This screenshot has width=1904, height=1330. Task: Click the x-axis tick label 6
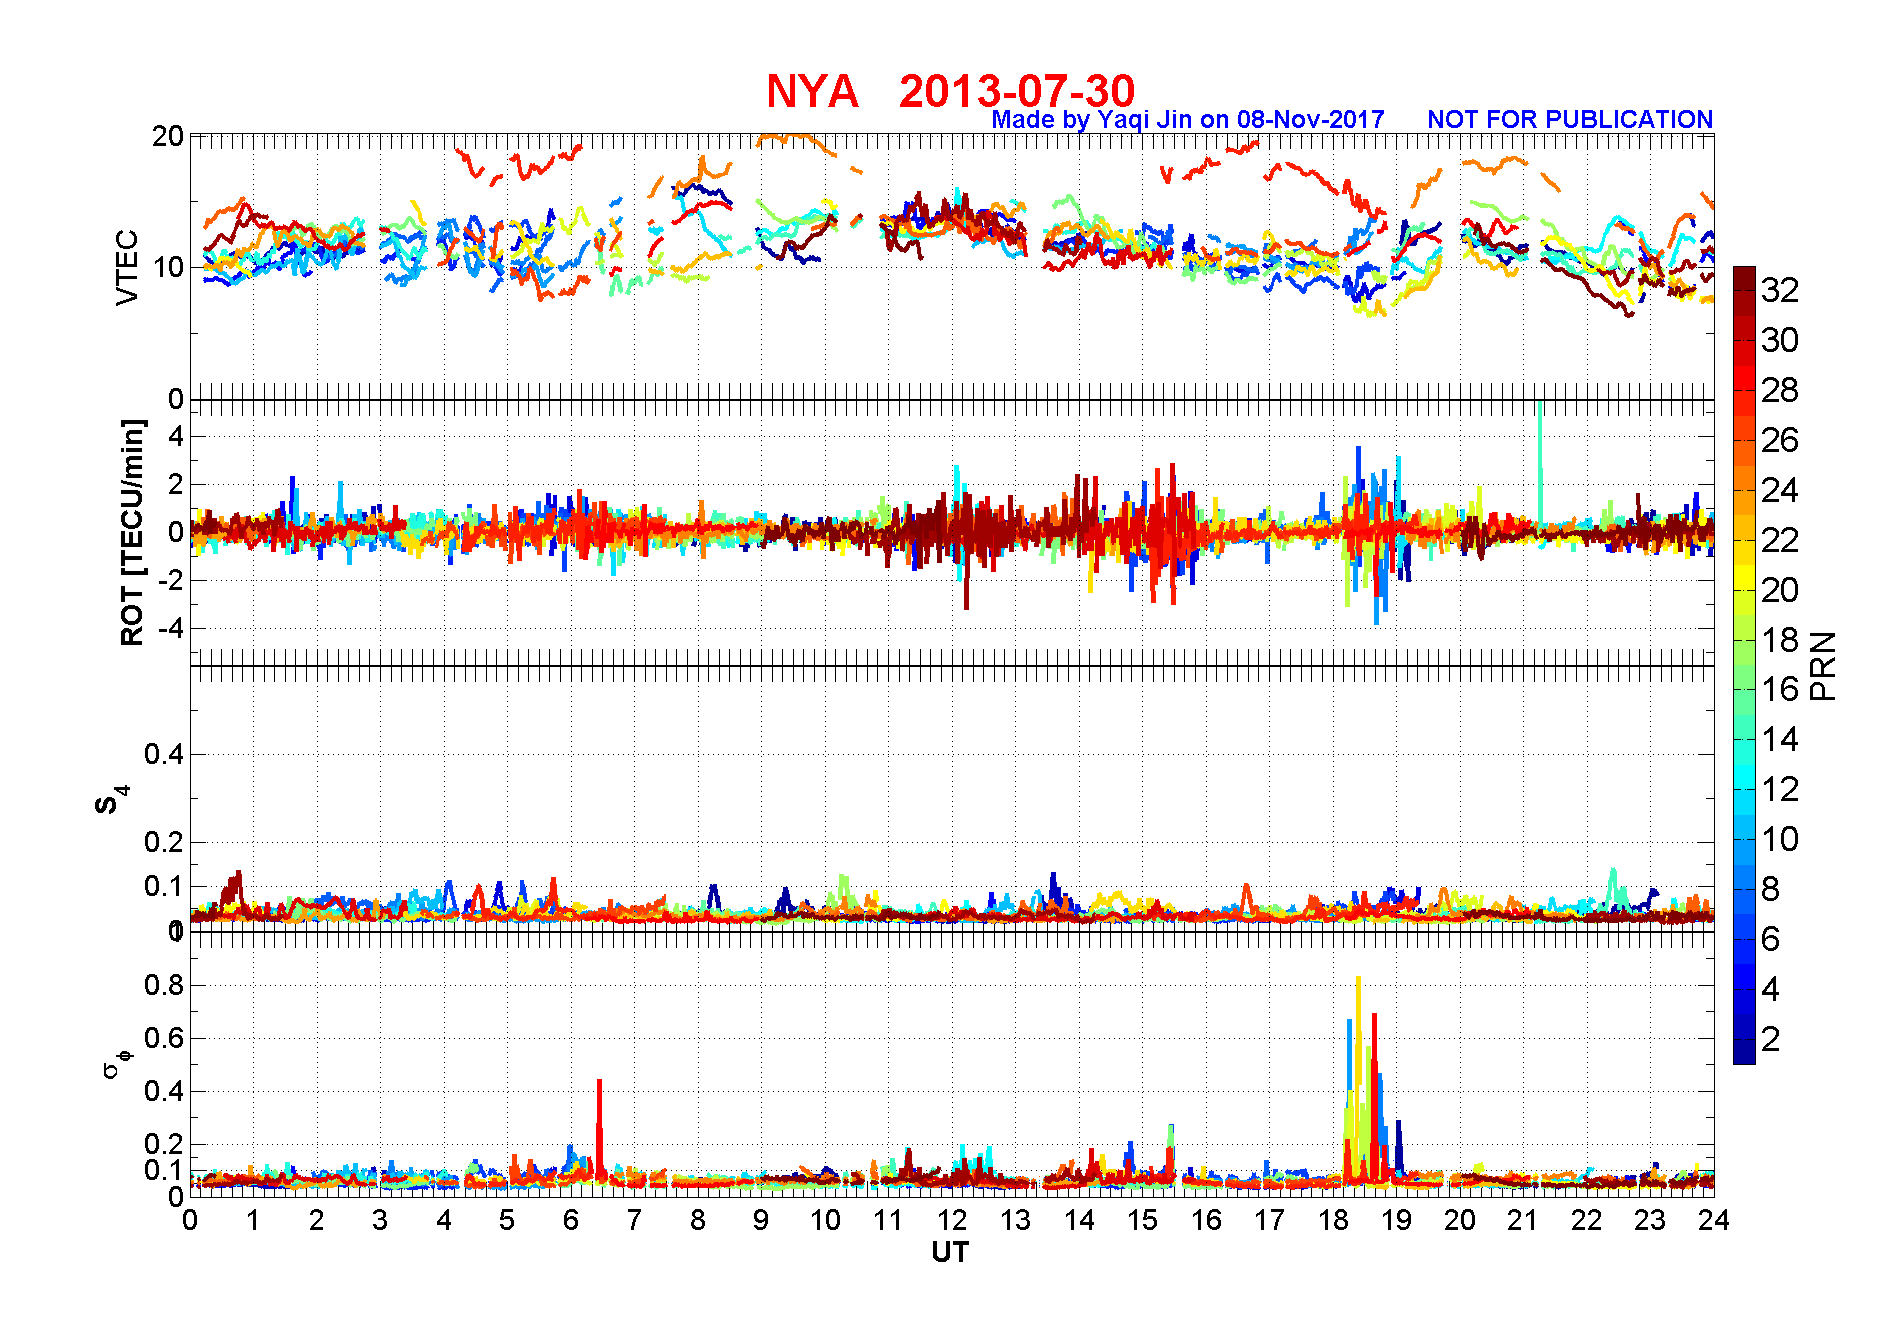571,1220
